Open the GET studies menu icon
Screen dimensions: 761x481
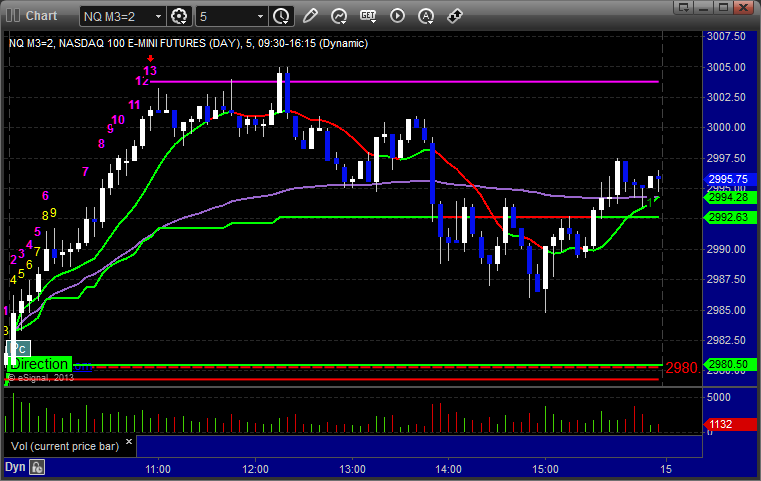click(x=368, y=16)
